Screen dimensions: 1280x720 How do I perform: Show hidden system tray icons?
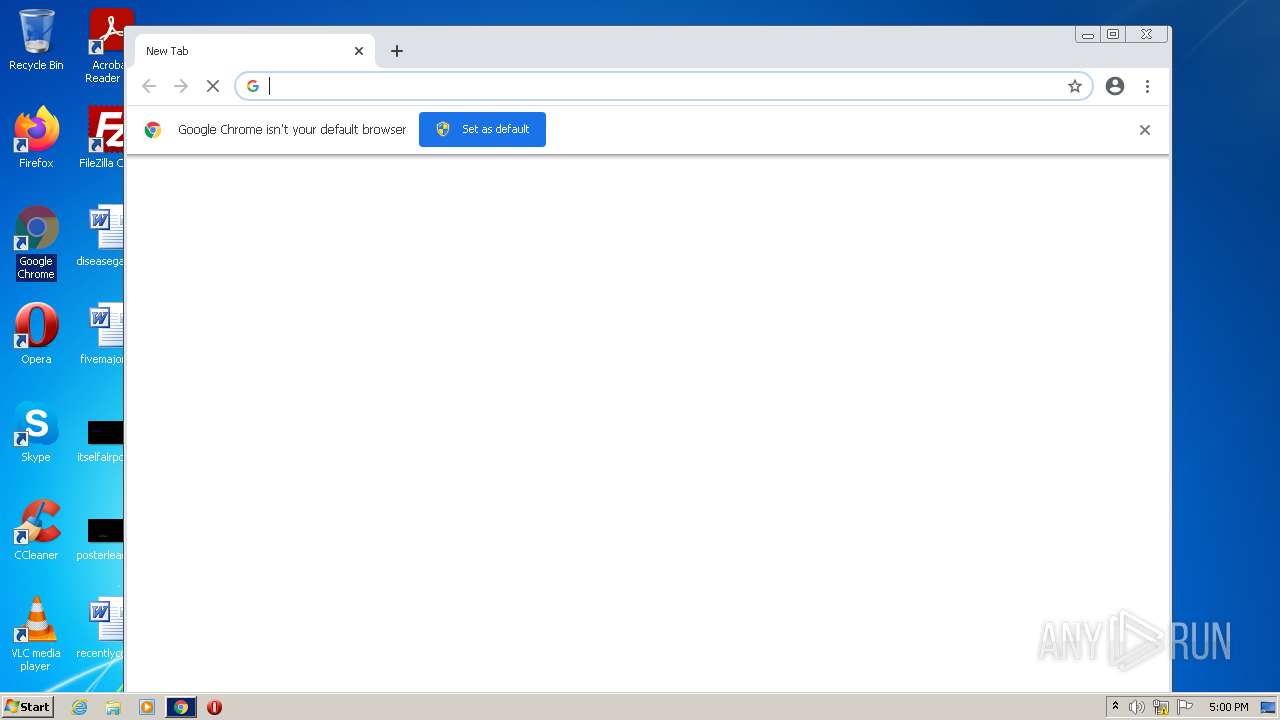tap(1116, 707)
